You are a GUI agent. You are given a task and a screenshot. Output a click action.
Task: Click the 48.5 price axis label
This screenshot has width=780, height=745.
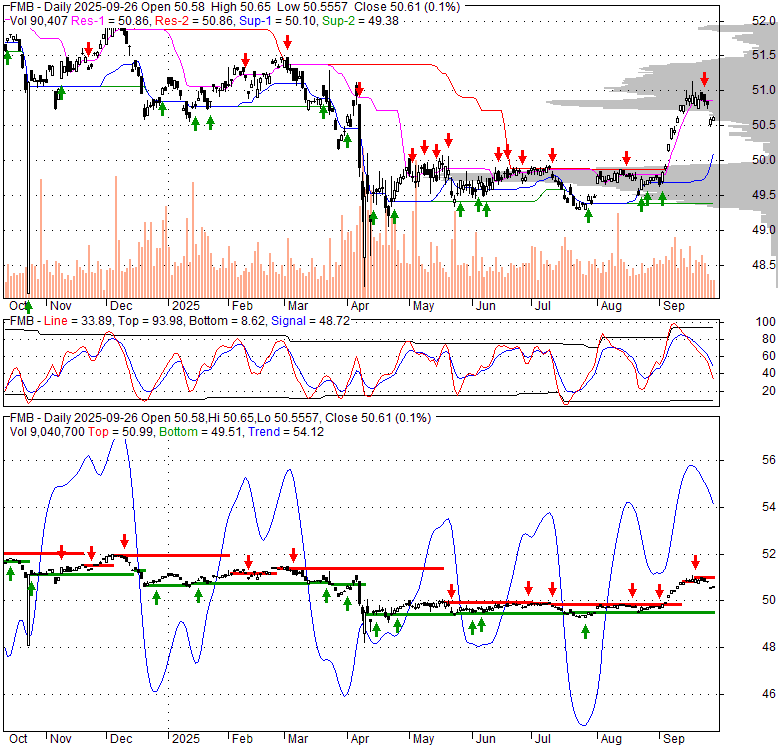tap(764, 265)
